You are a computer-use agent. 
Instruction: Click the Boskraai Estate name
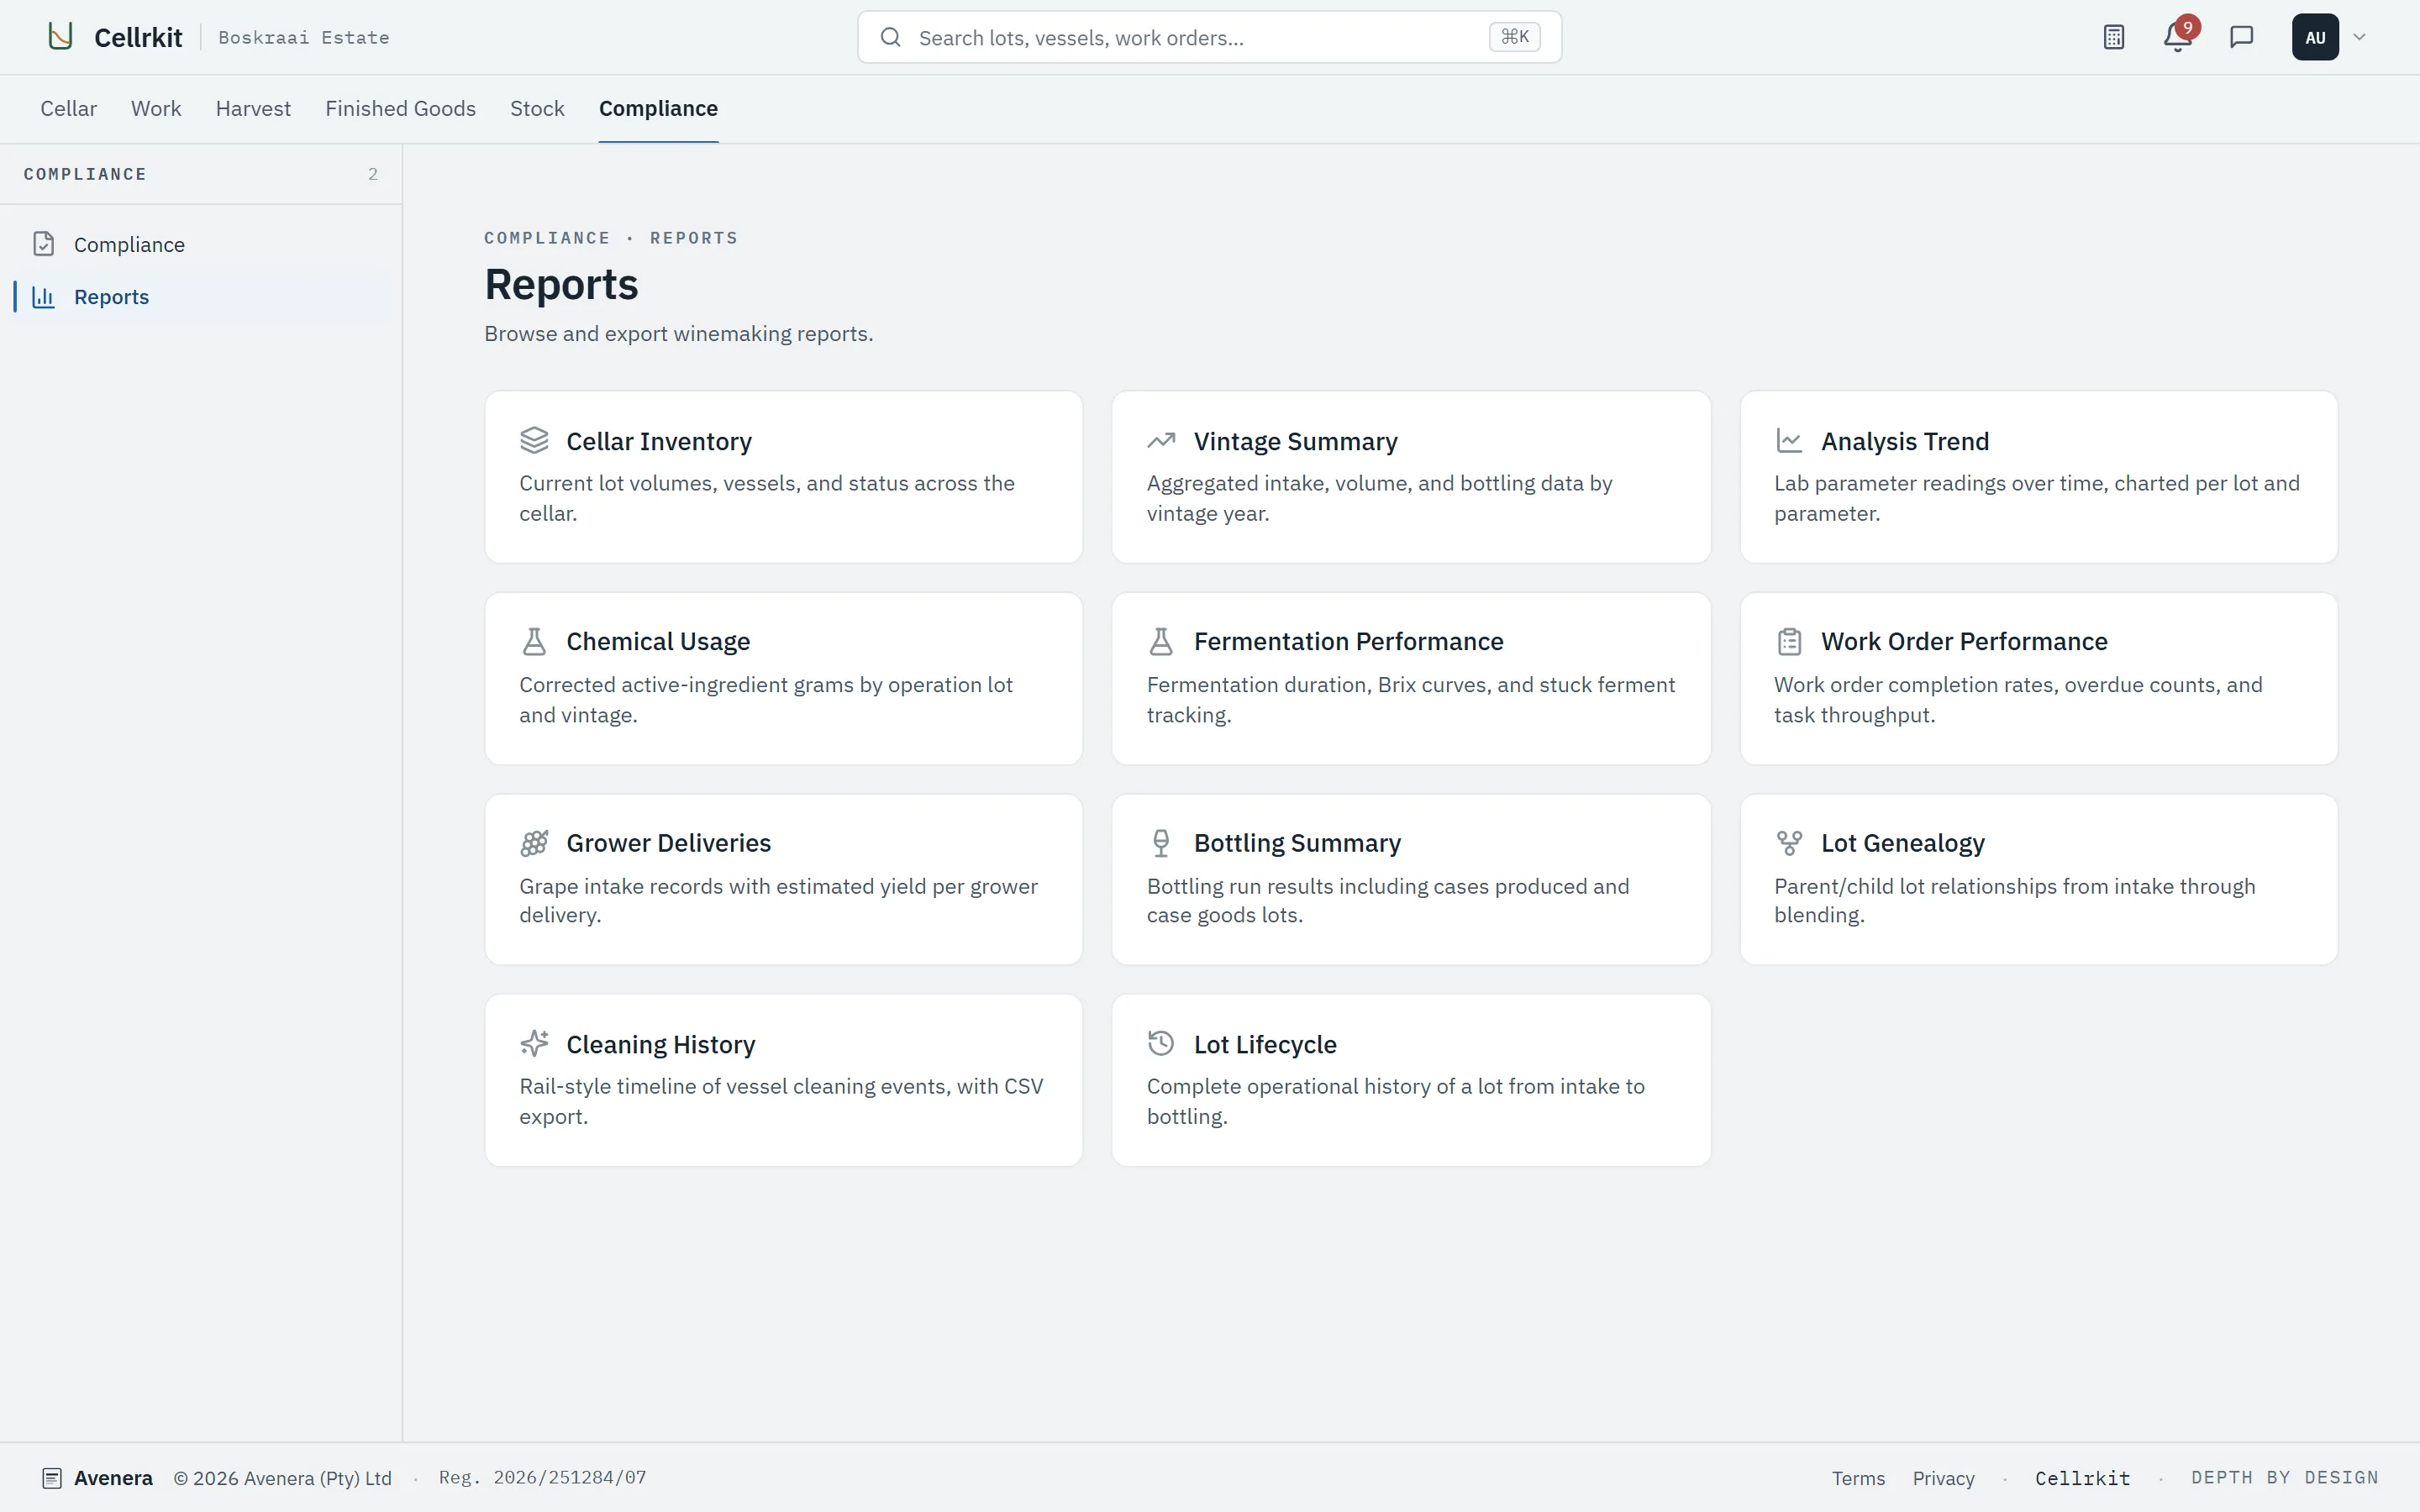coord(304,37)
